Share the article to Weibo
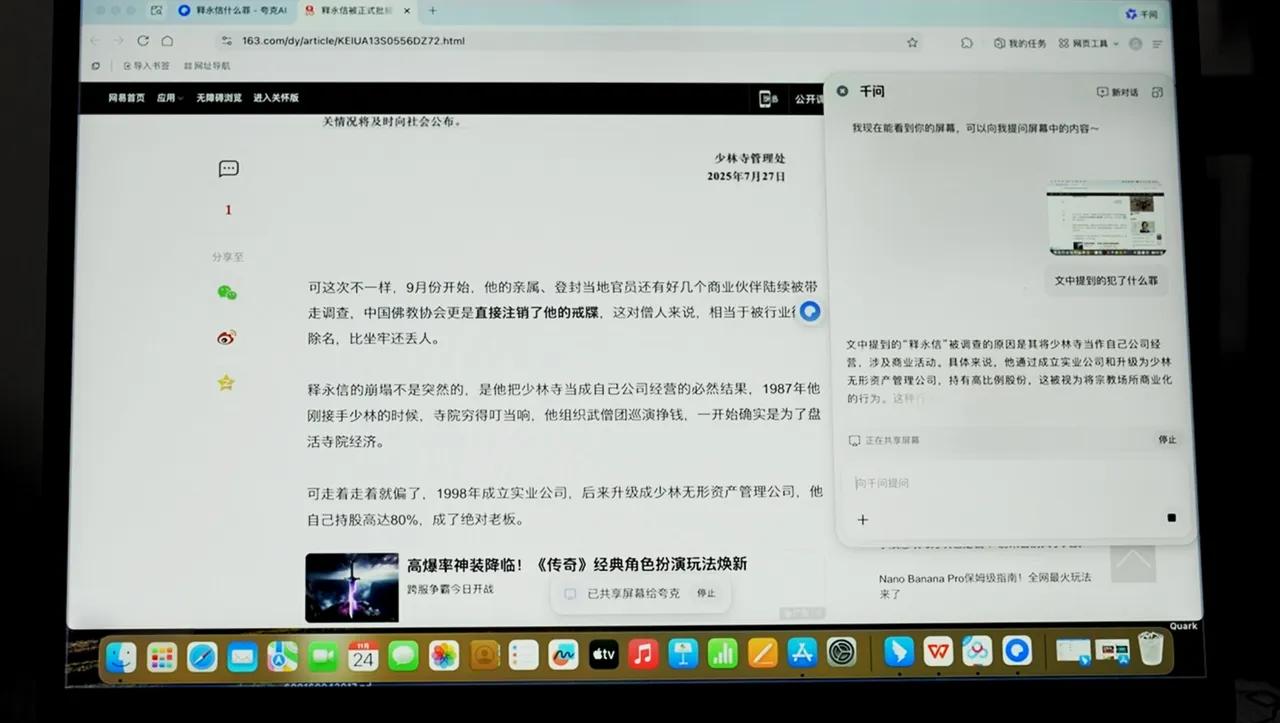Image resolution: width=1280 pixels, height=723 pixels. pyautogui.click(x=227, y=337)
